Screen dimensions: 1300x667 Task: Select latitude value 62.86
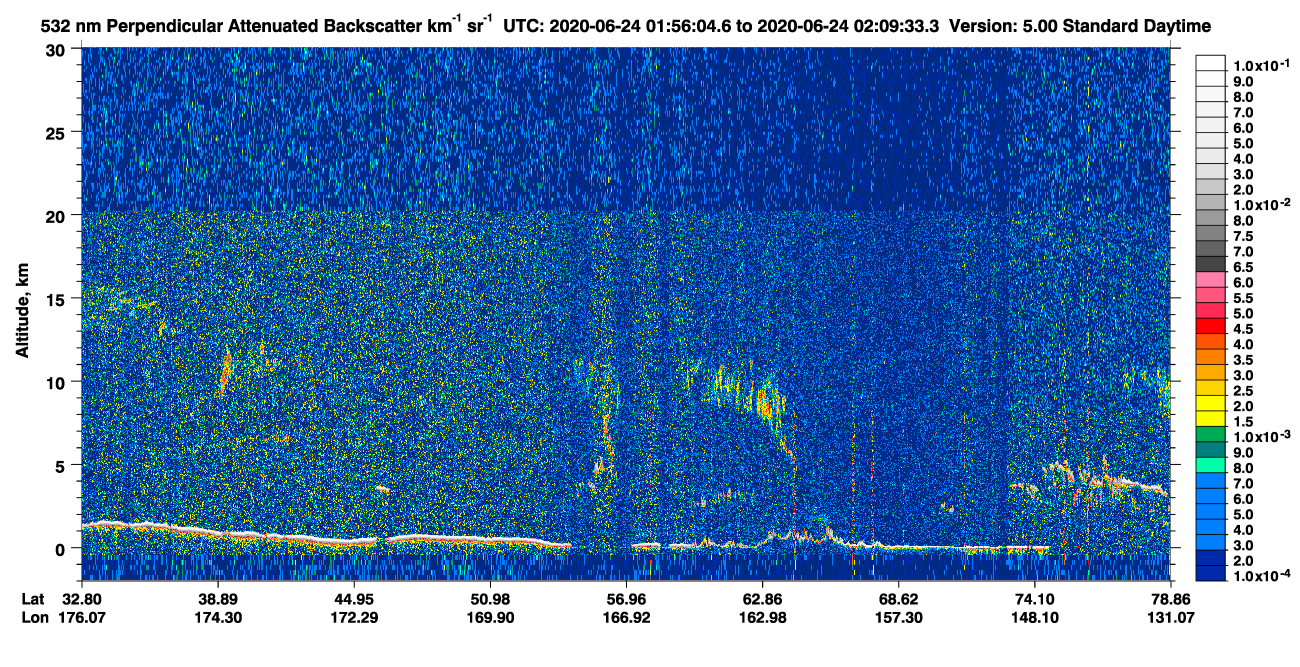[x=762, y=599]
